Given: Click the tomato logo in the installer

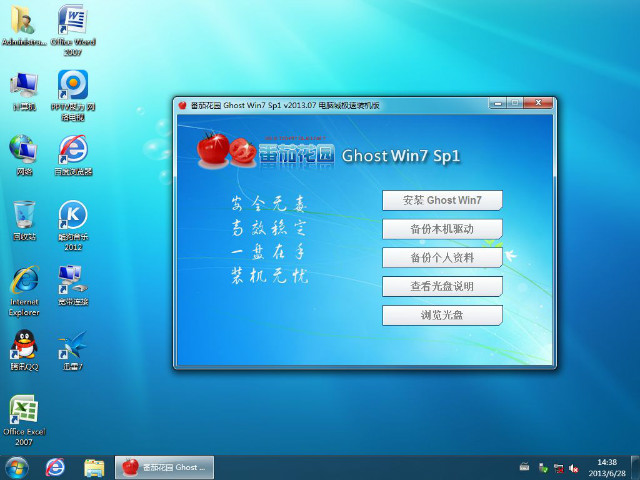Looking at the screenshot, I should [x=227, y=150].
